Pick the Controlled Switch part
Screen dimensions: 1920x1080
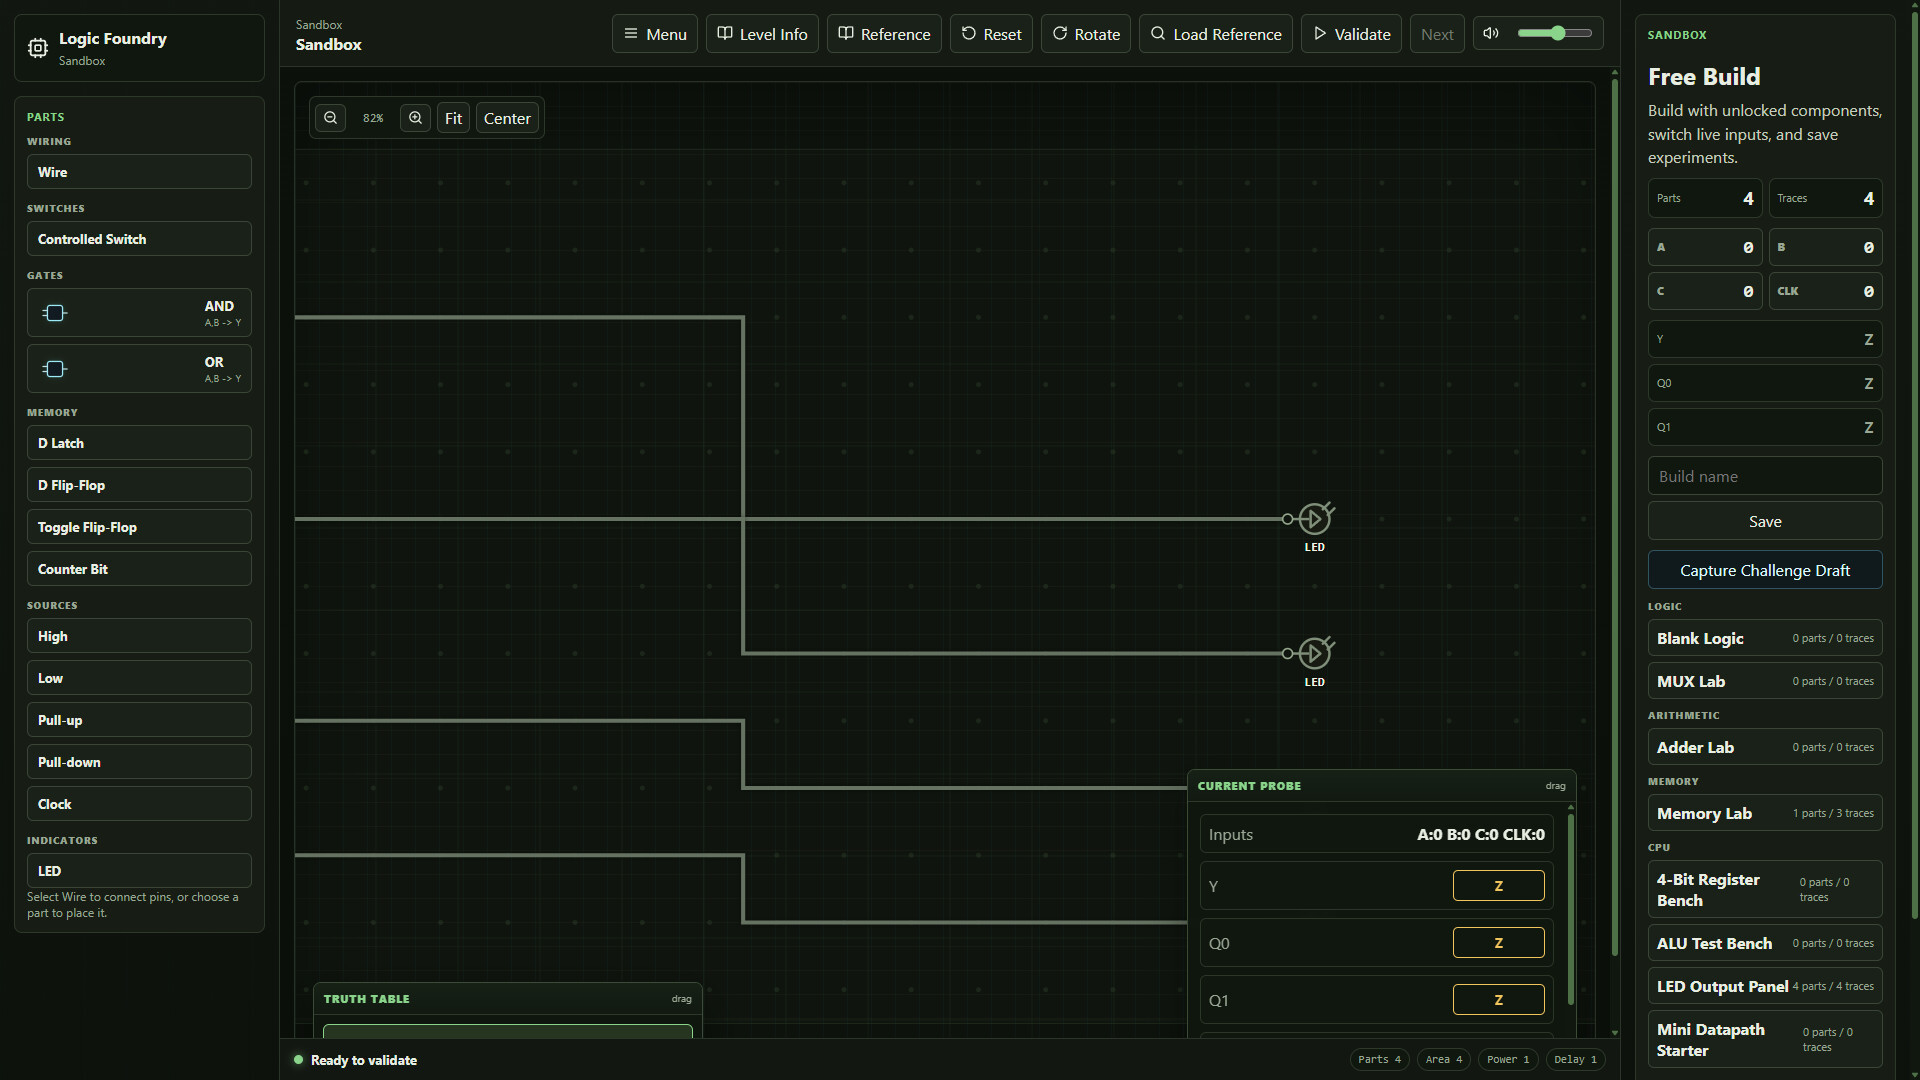[x=139, y=239]
